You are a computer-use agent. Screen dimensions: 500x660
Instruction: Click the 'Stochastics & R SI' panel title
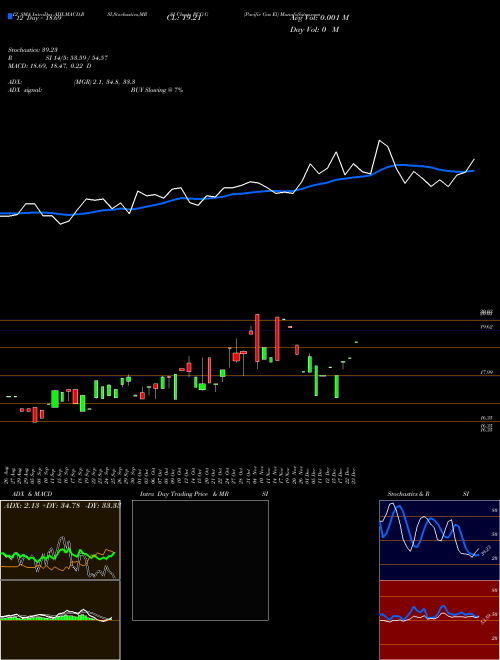(428, 494)
